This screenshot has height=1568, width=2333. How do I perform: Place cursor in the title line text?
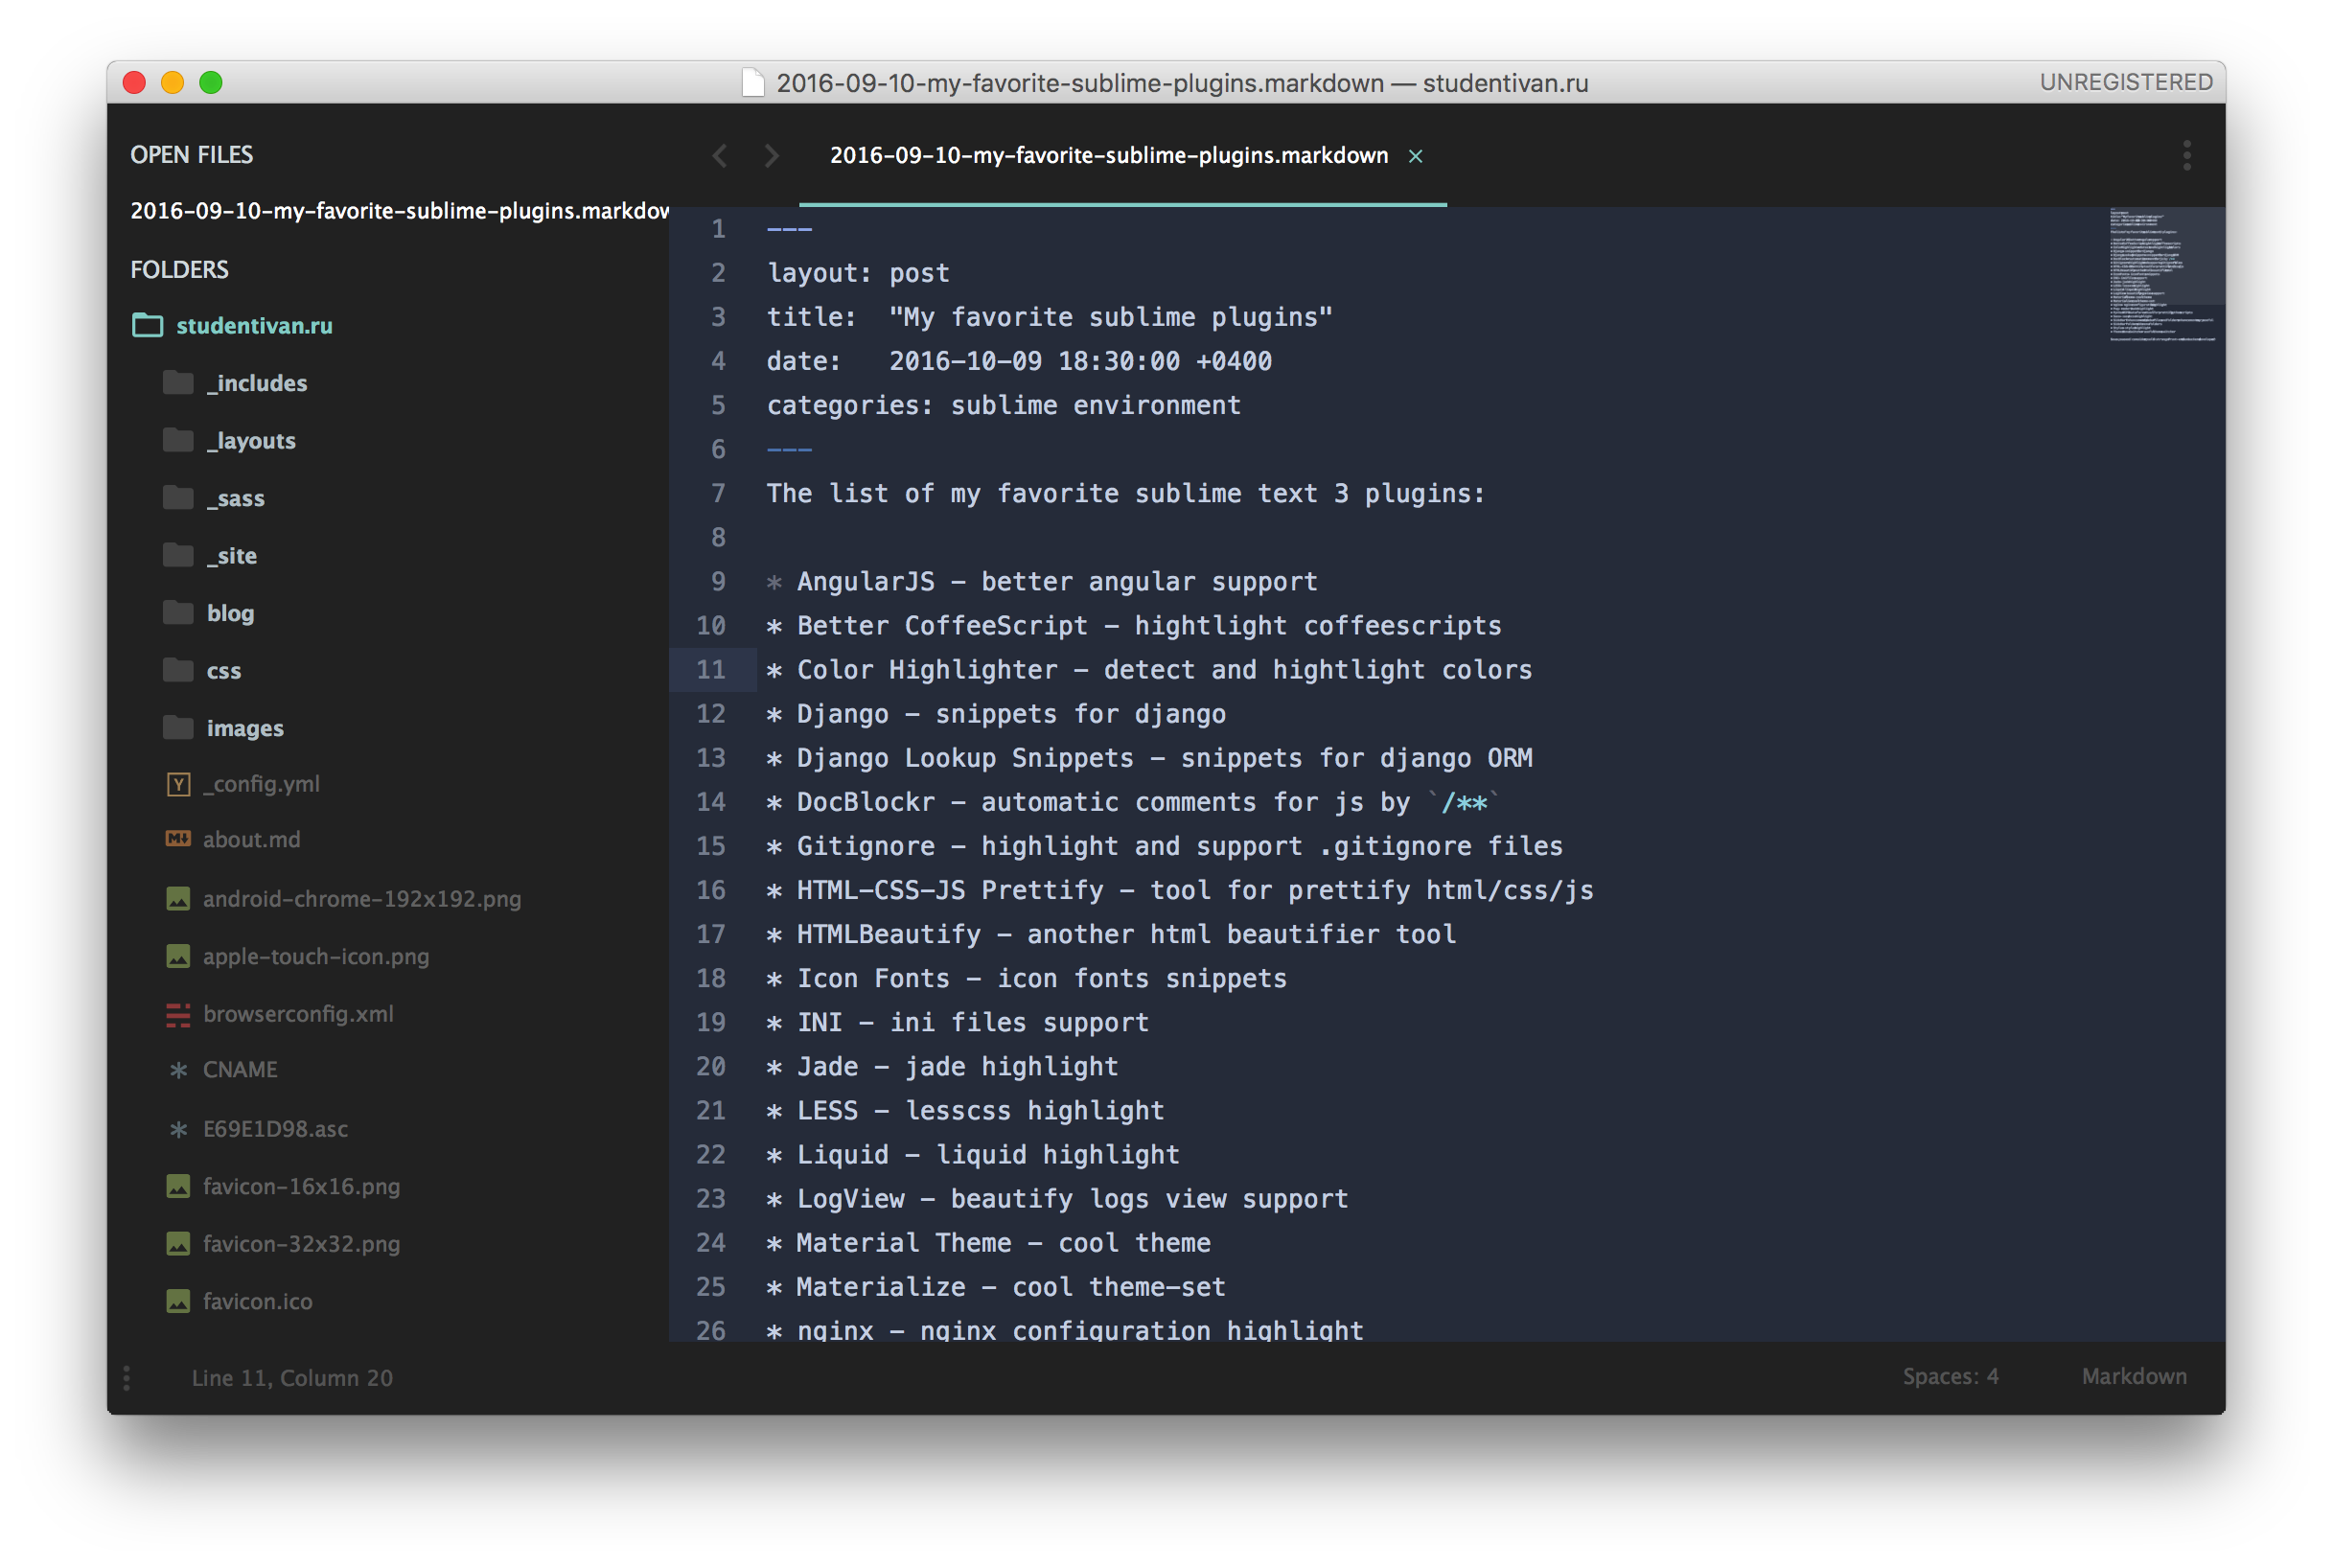pos(1049,317)
